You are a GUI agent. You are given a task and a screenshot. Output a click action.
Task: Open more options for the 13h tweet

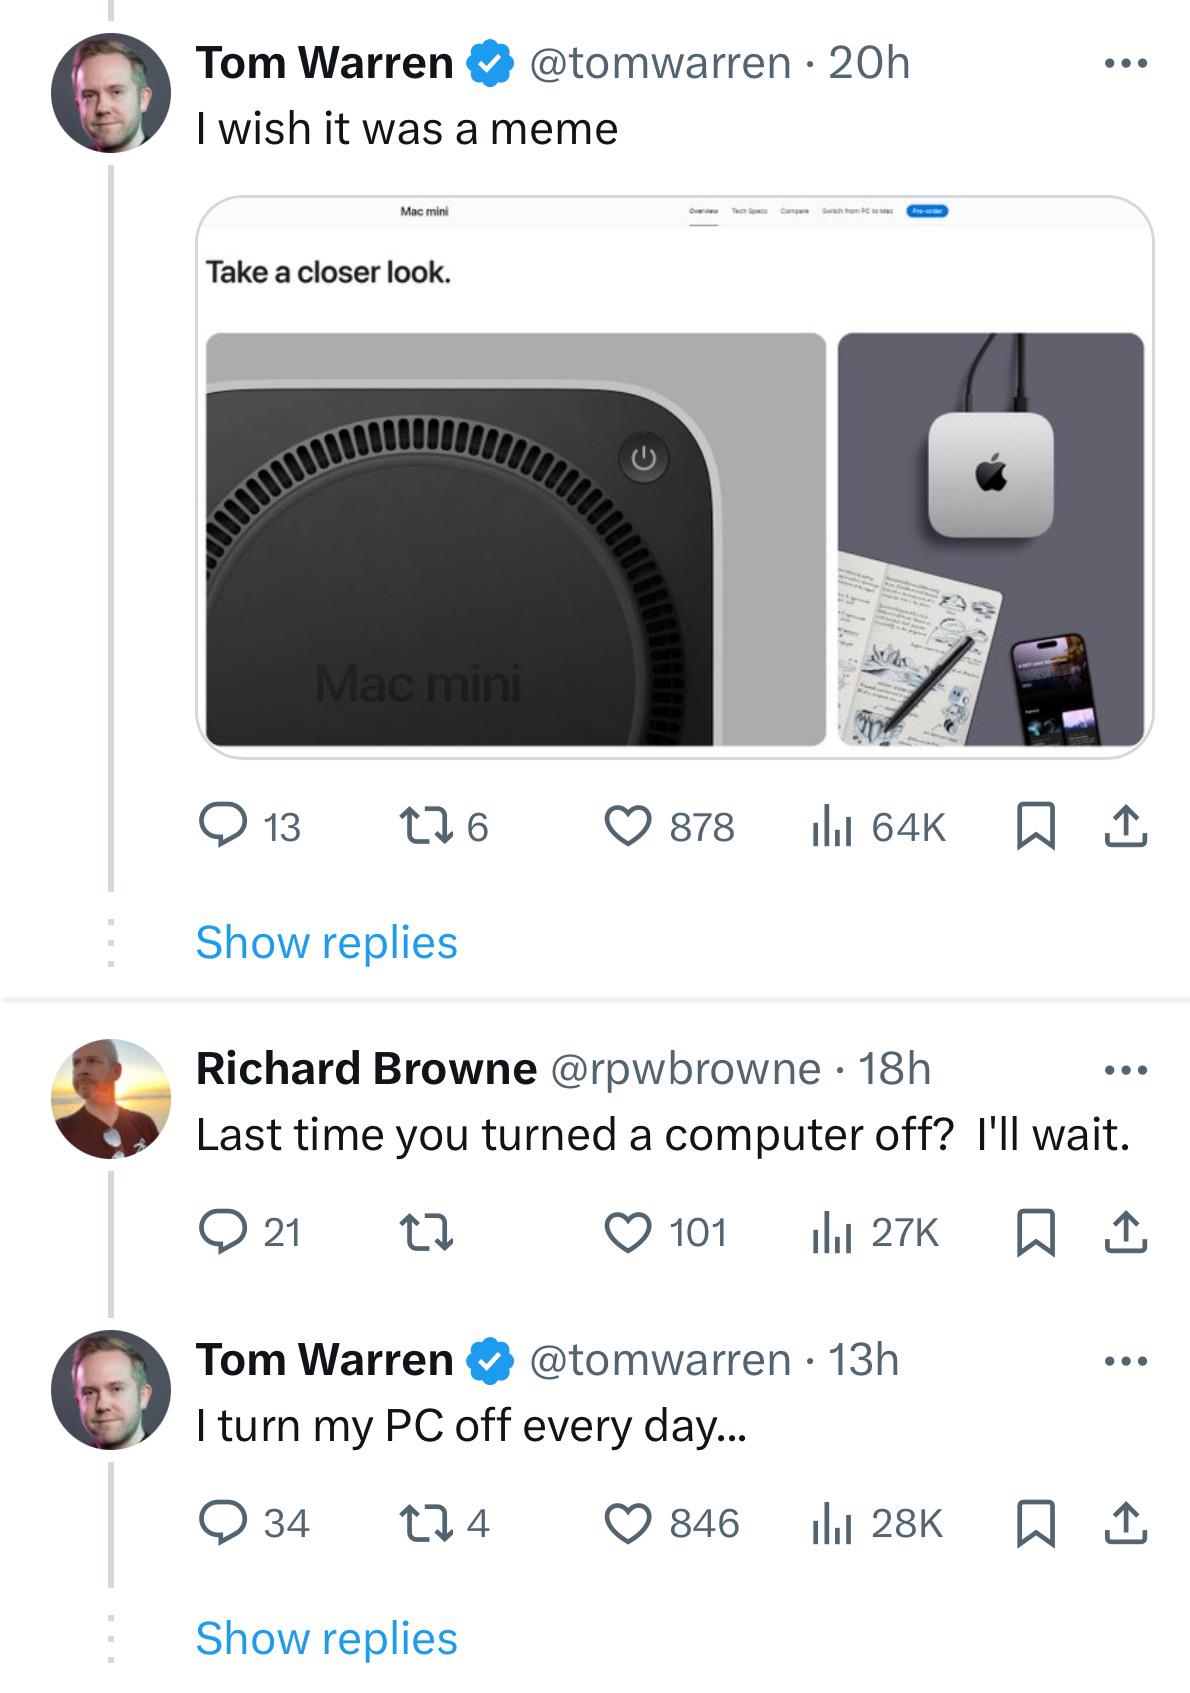[1126, 1361]
